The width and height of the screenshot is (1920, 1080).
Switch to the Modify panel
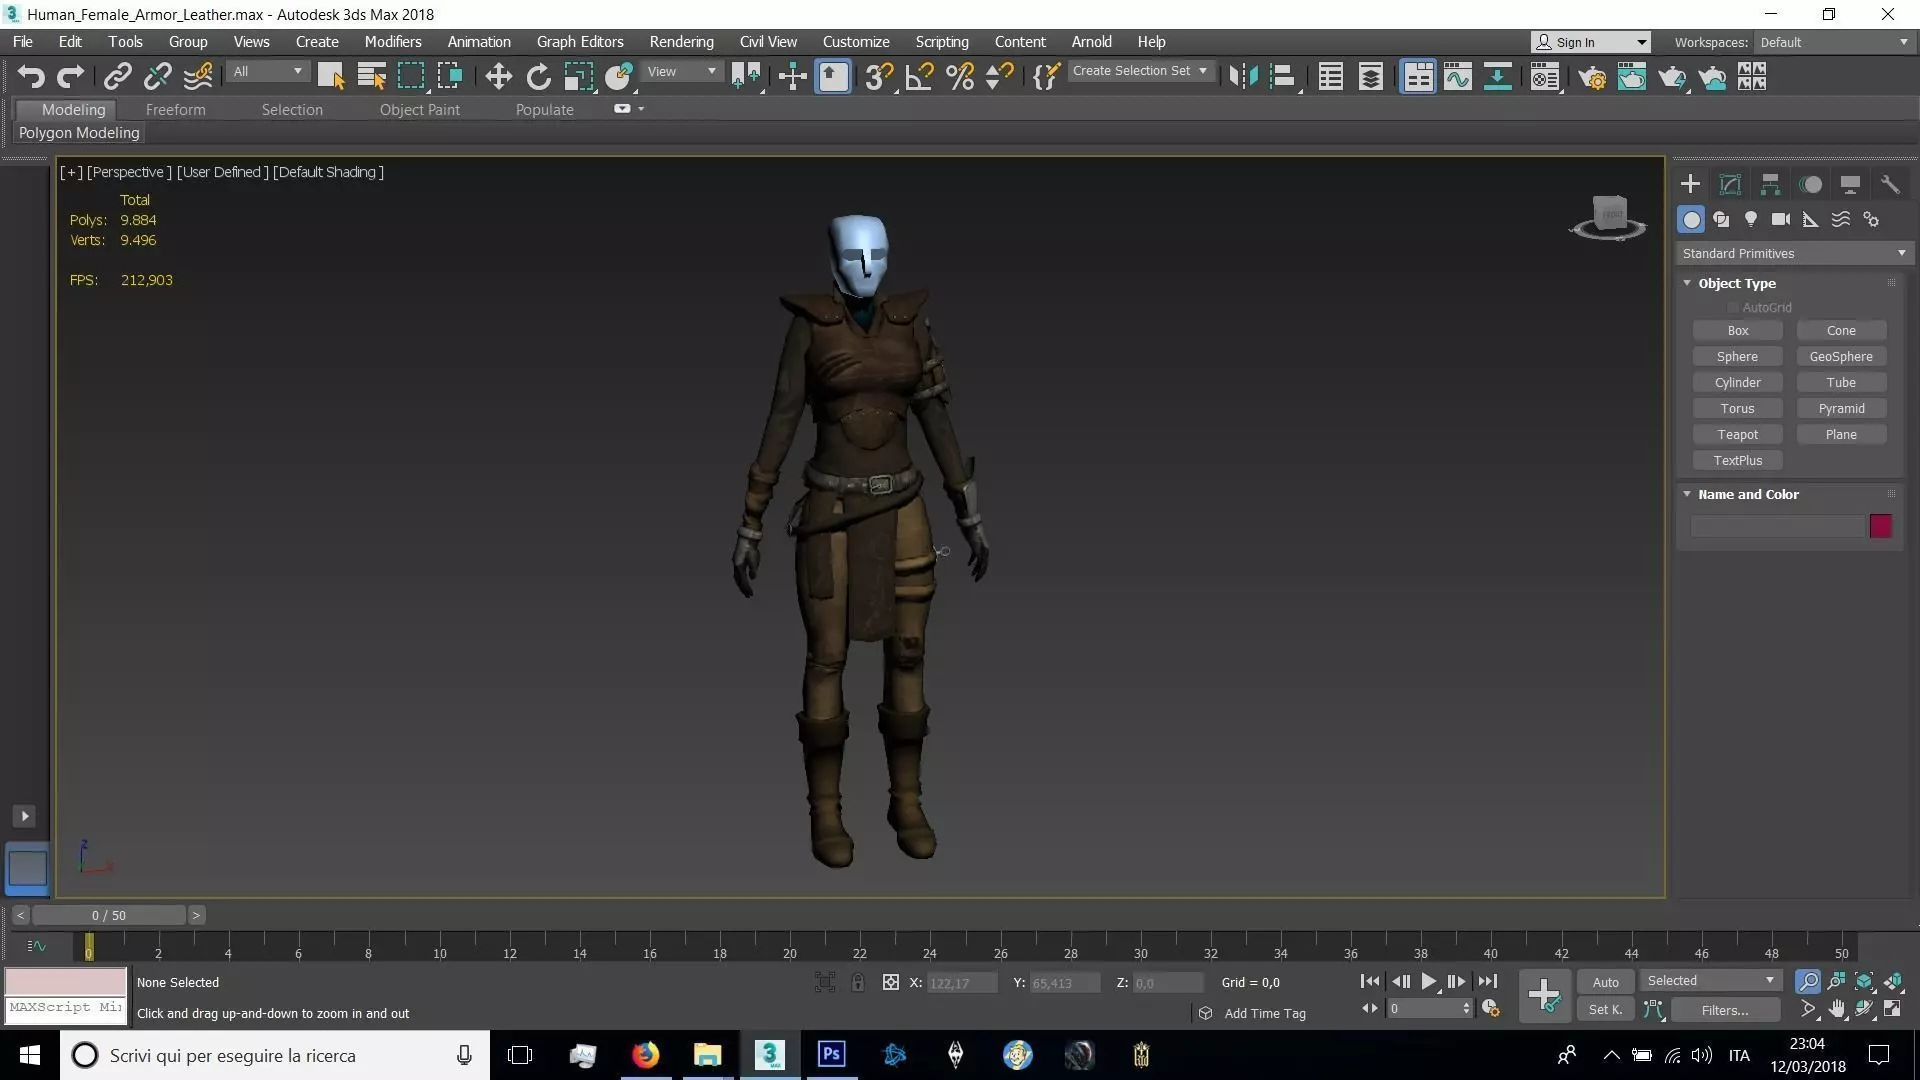tap(1730, 184)
